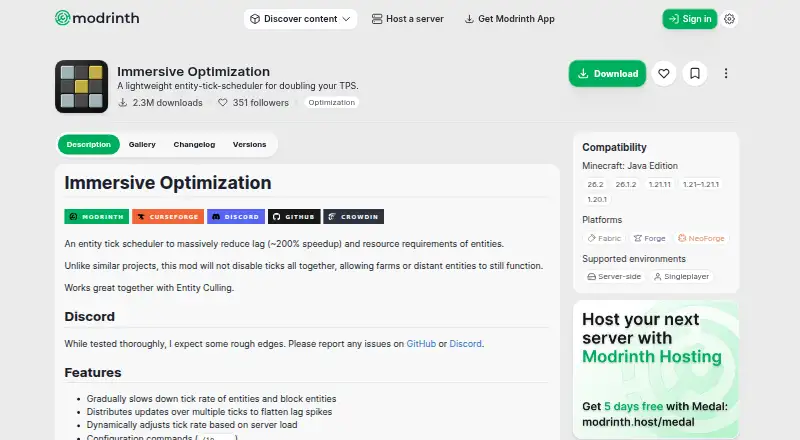Click the Features heading
The height and width of the screenshot is (440, 800).
click(93, 373)
